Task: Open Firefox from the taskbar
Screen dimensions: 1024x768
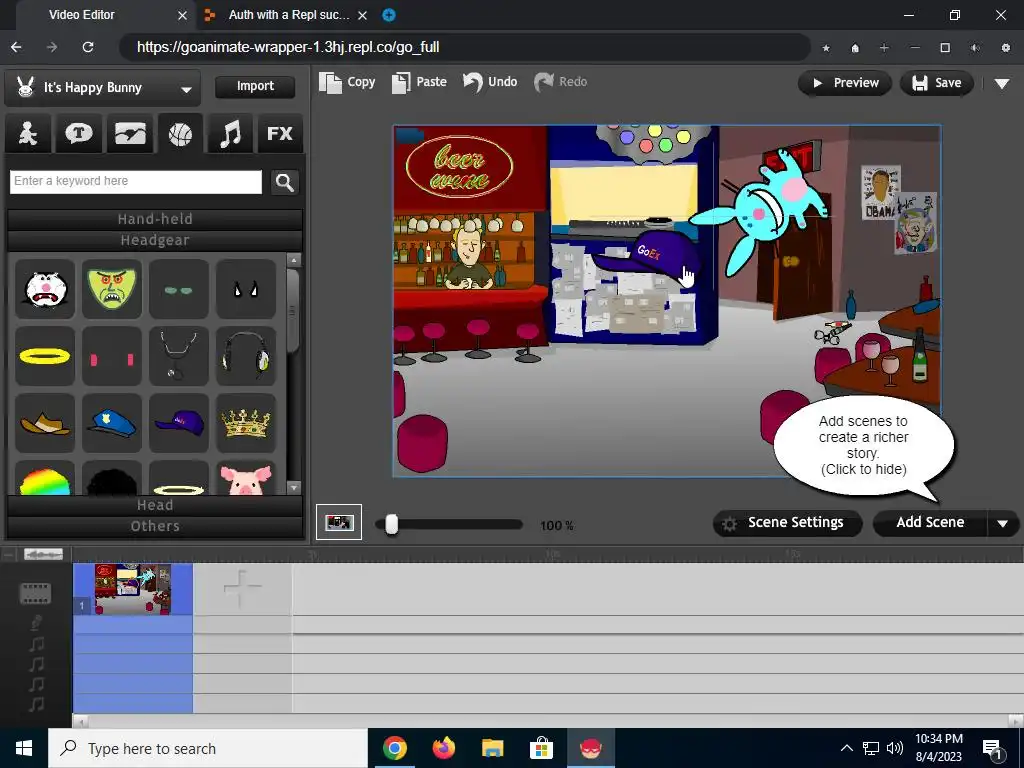Action: click(x=444, y=748)
